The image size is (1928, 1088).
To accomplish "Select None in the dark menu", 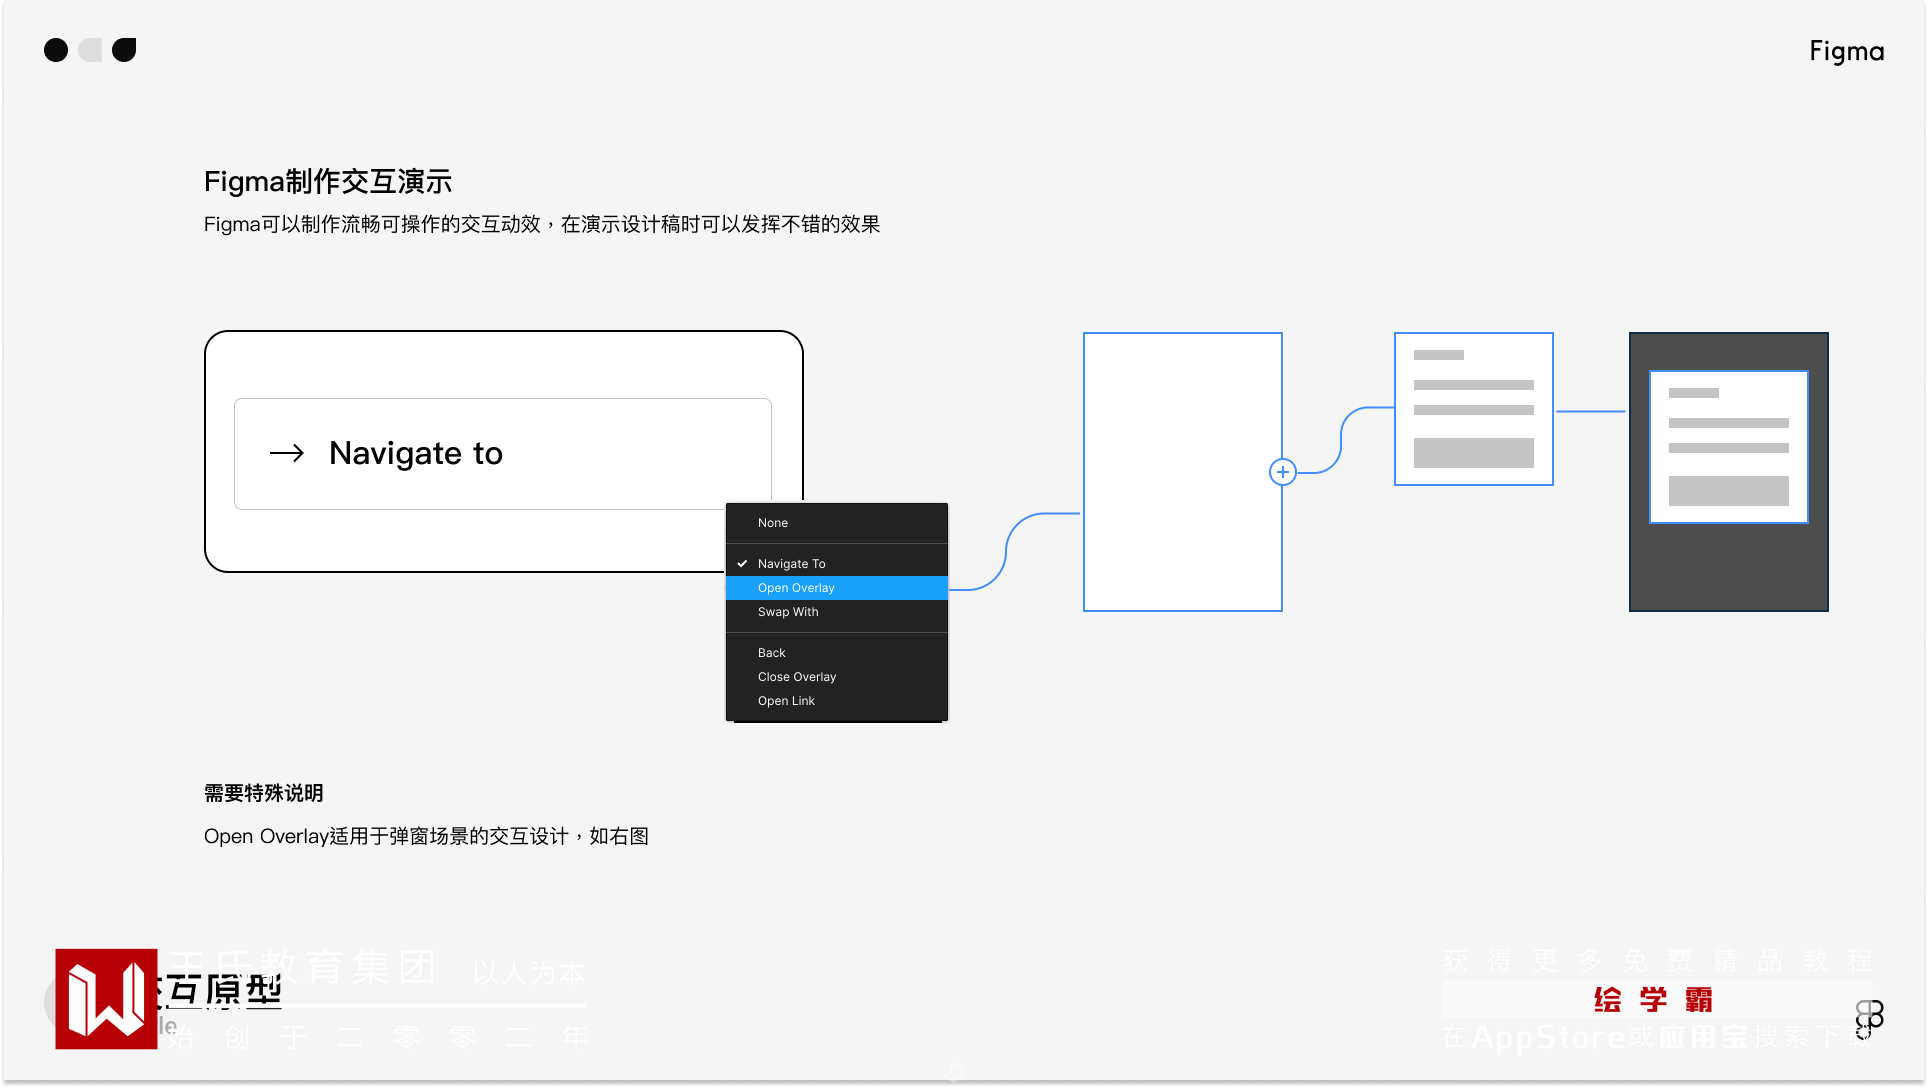I will click(x=773, y=523).
